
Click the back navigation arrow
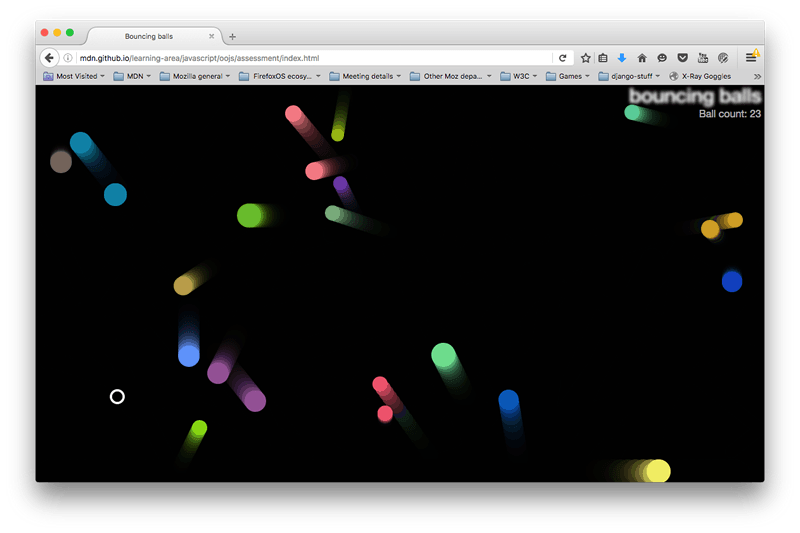pyautogui.click(x=49, y=58)
